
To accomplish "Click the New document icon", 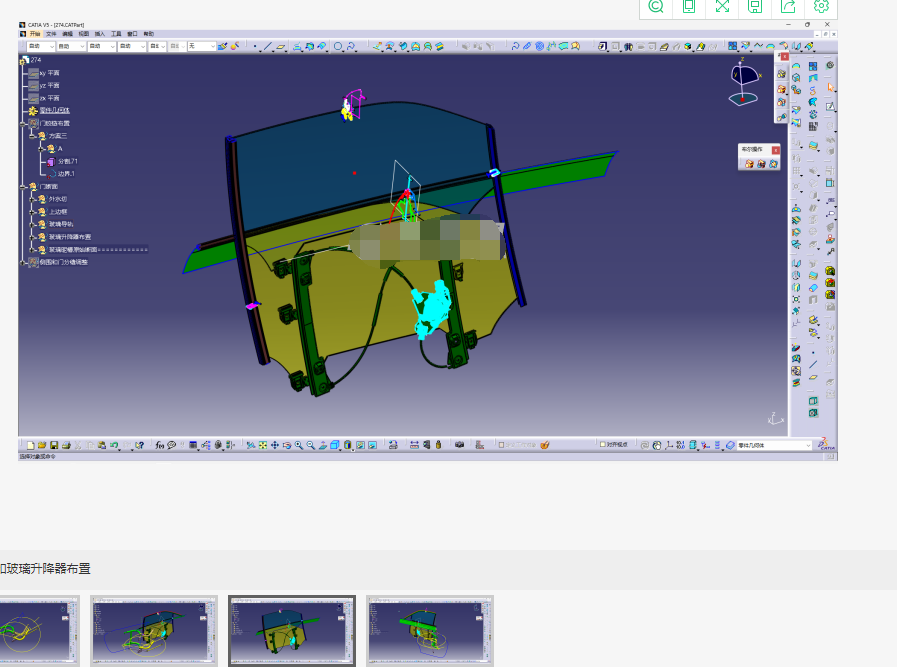I will click(30, 445).
